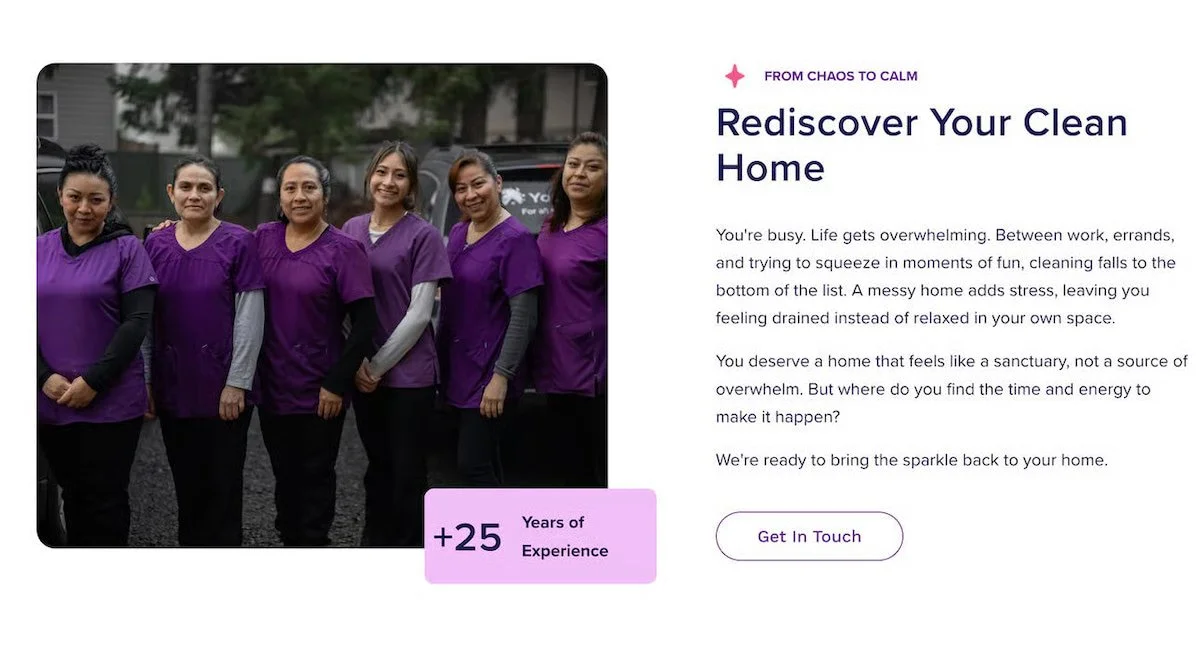The width and height of the screenshot is (1200, 645).
Task: Click the sentence We're ready to bring sparkle
Action: 912,461
